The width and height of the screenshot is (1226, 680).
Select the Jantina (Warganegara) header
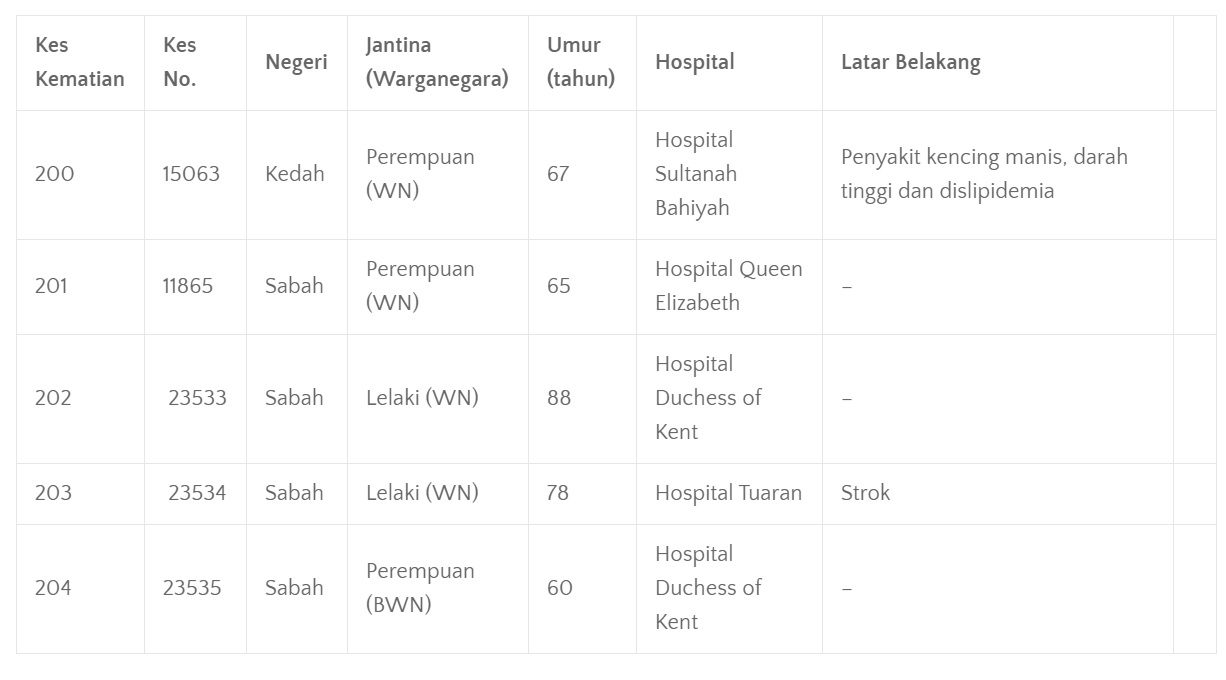(x=438, y=62)
